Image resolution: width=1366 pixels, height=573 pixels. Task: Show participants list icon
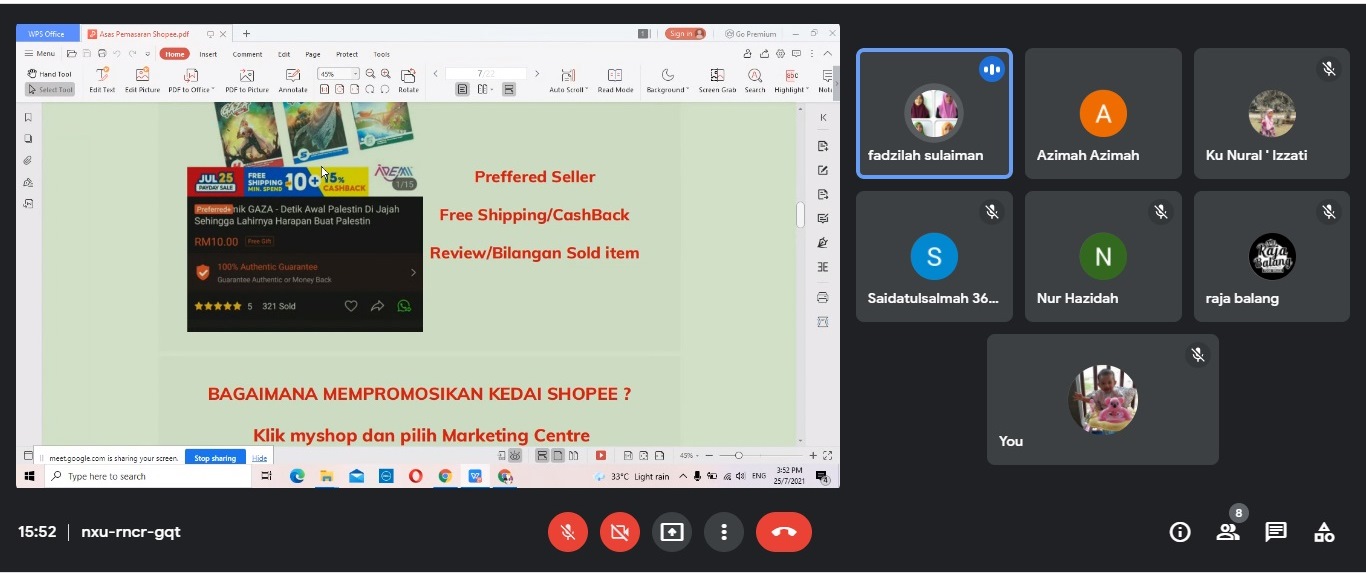tap(1228, 532)
